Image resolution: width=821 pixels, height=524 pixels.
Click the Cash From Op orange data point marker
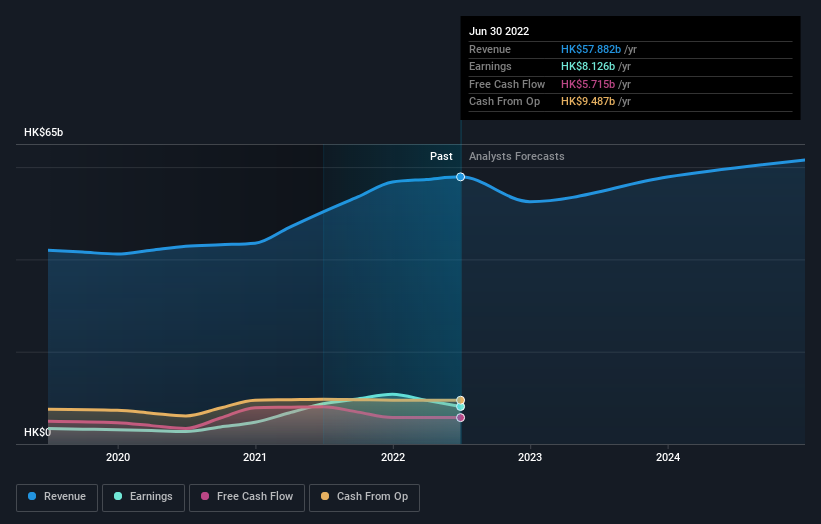pyautogui.click(x=460, y=400)
